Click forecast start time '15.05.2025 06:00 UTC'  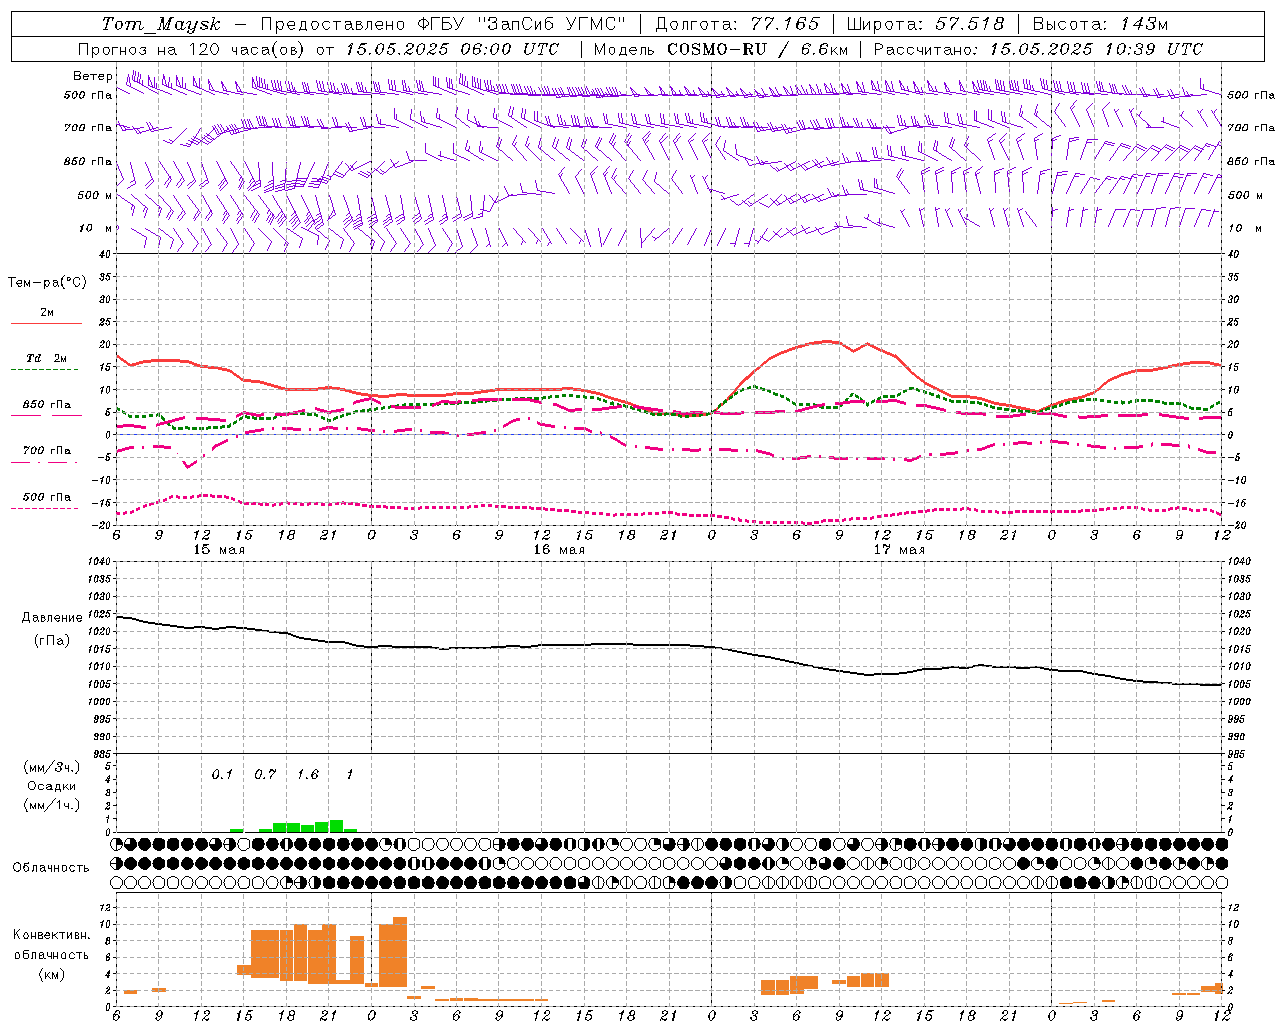(x=452, y=49)
